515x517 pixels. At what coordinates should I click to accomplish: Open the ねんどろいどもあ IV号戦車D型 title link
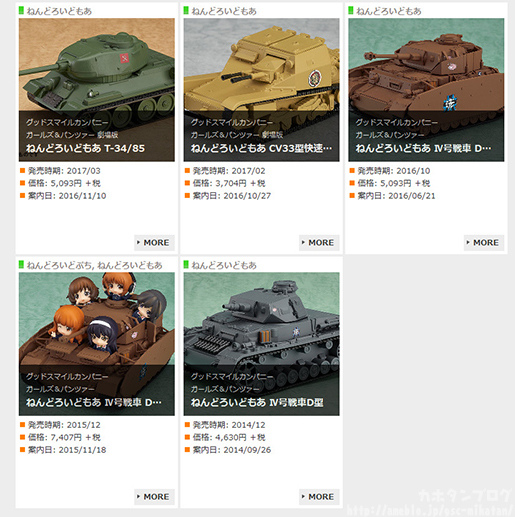click(257, 402)
